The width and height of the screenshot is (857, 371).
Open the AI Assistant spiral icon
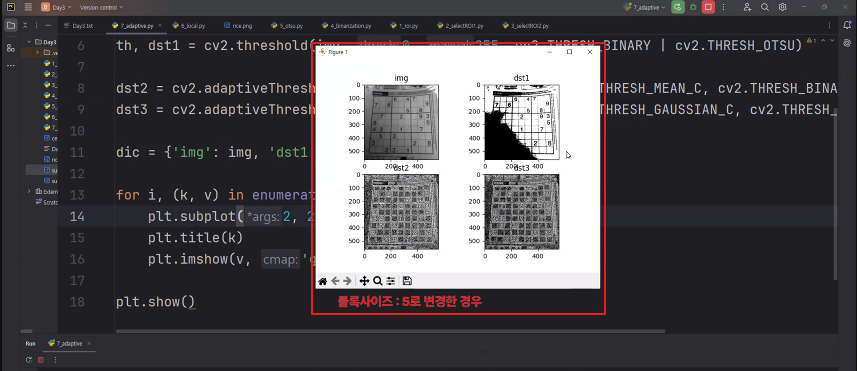[846, 44]
